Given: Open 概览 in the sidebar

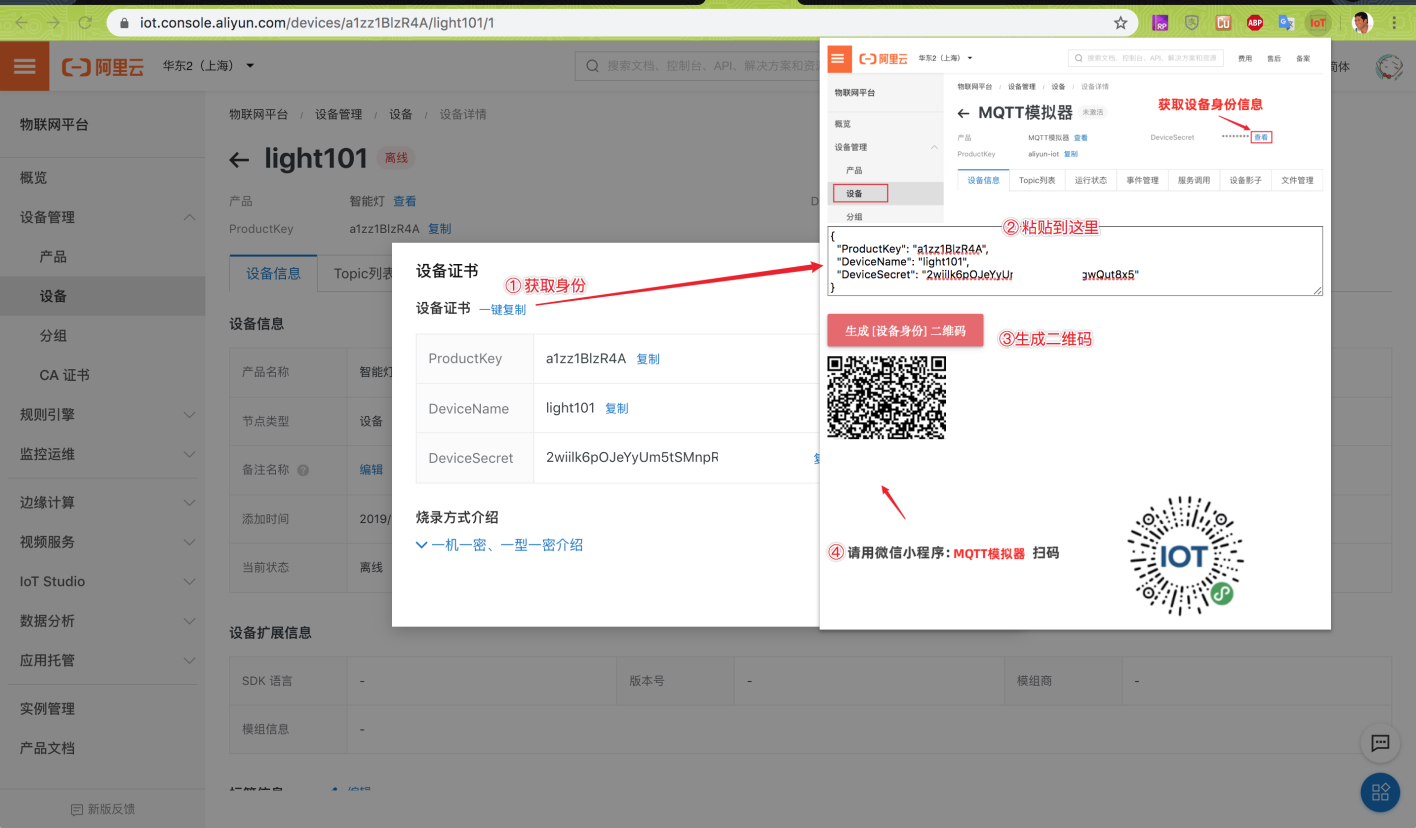Looking at the screenshot, I should [x=34, y=177].
